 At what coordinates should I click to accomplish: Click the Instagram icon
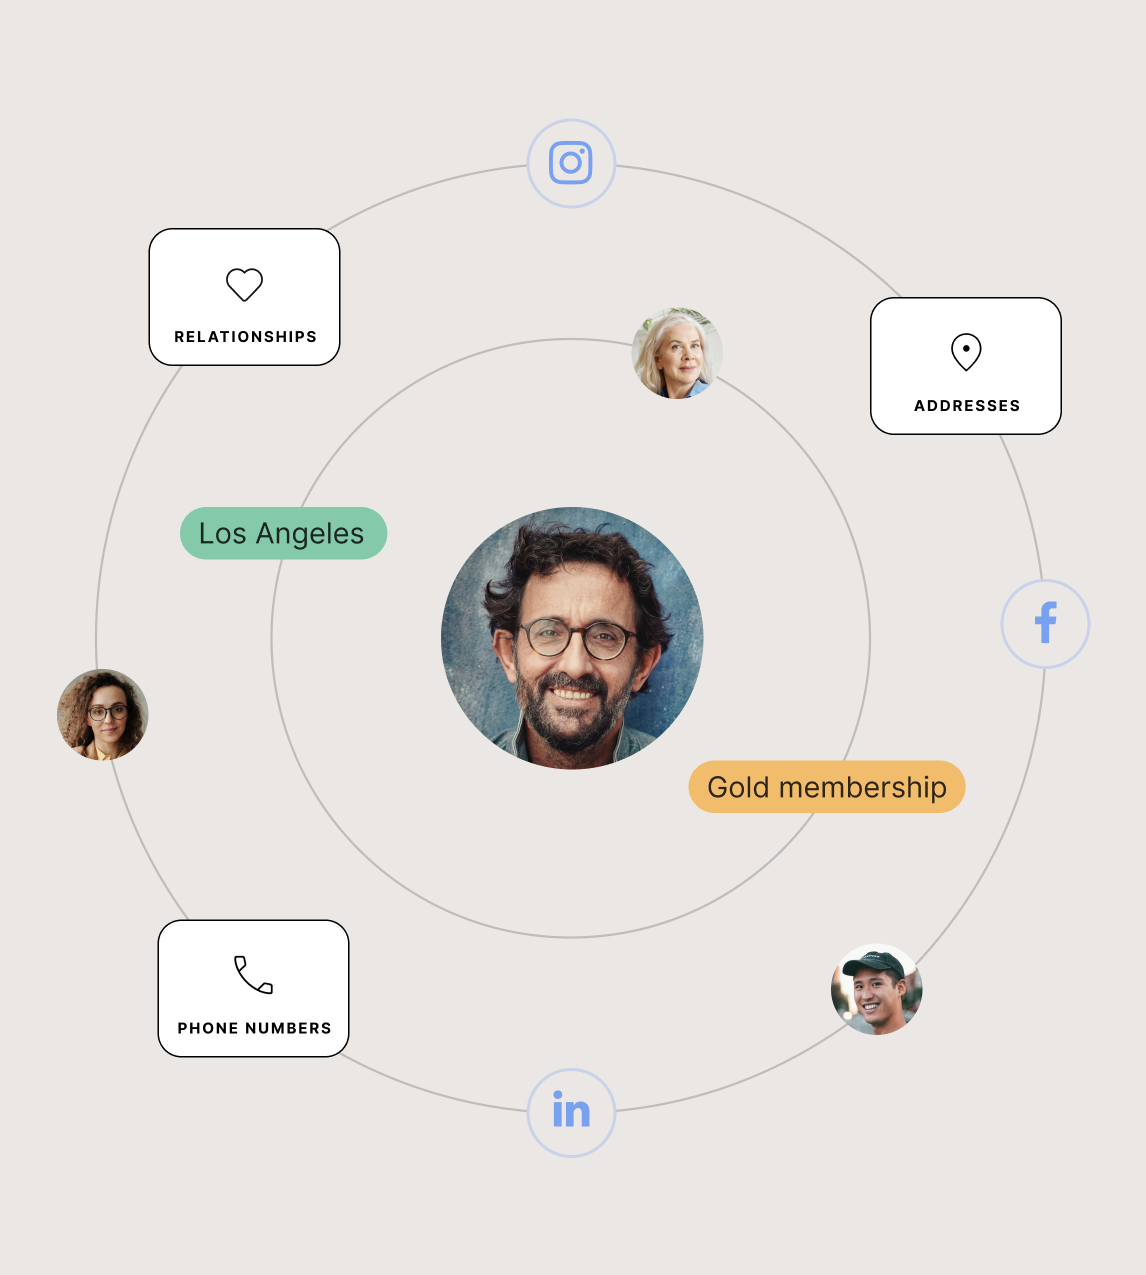(x=571, y=163)
